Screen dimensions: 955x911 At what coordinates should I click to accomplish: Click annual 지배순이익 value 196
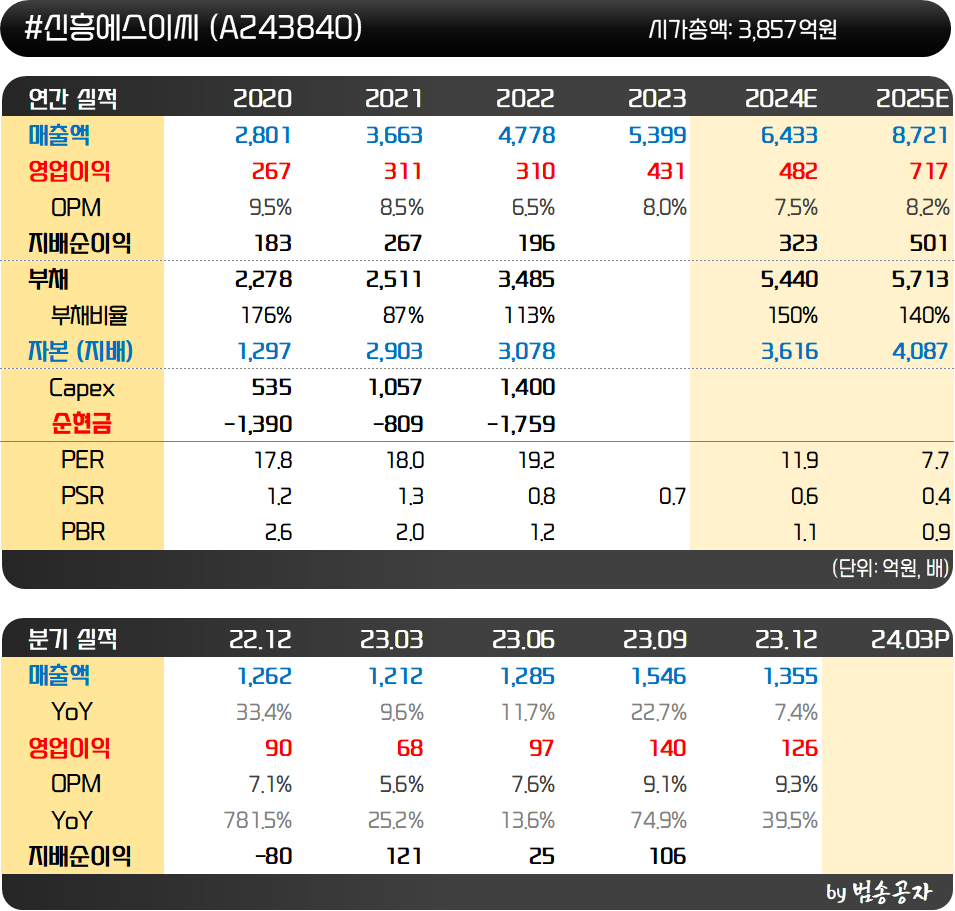pos(537,244)
